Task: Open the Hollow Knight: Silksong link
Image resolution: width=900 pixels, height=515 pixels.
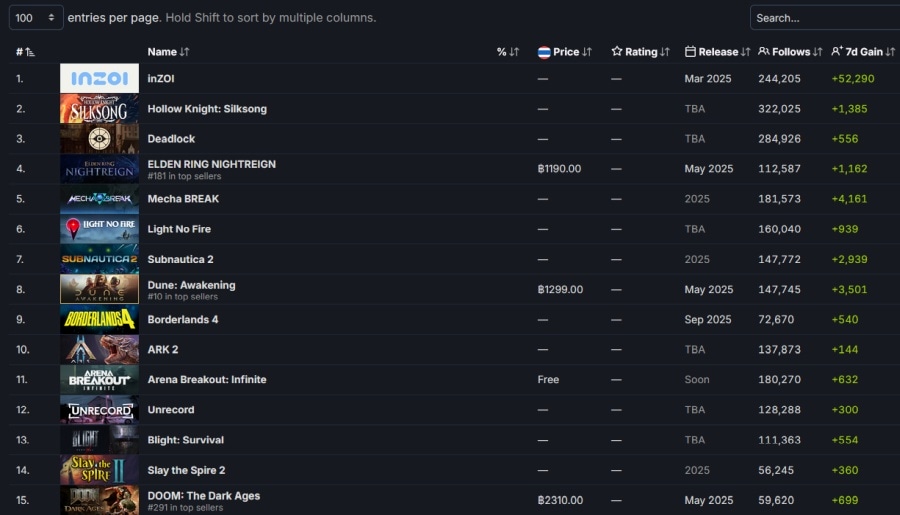Action: click(207, 109)
